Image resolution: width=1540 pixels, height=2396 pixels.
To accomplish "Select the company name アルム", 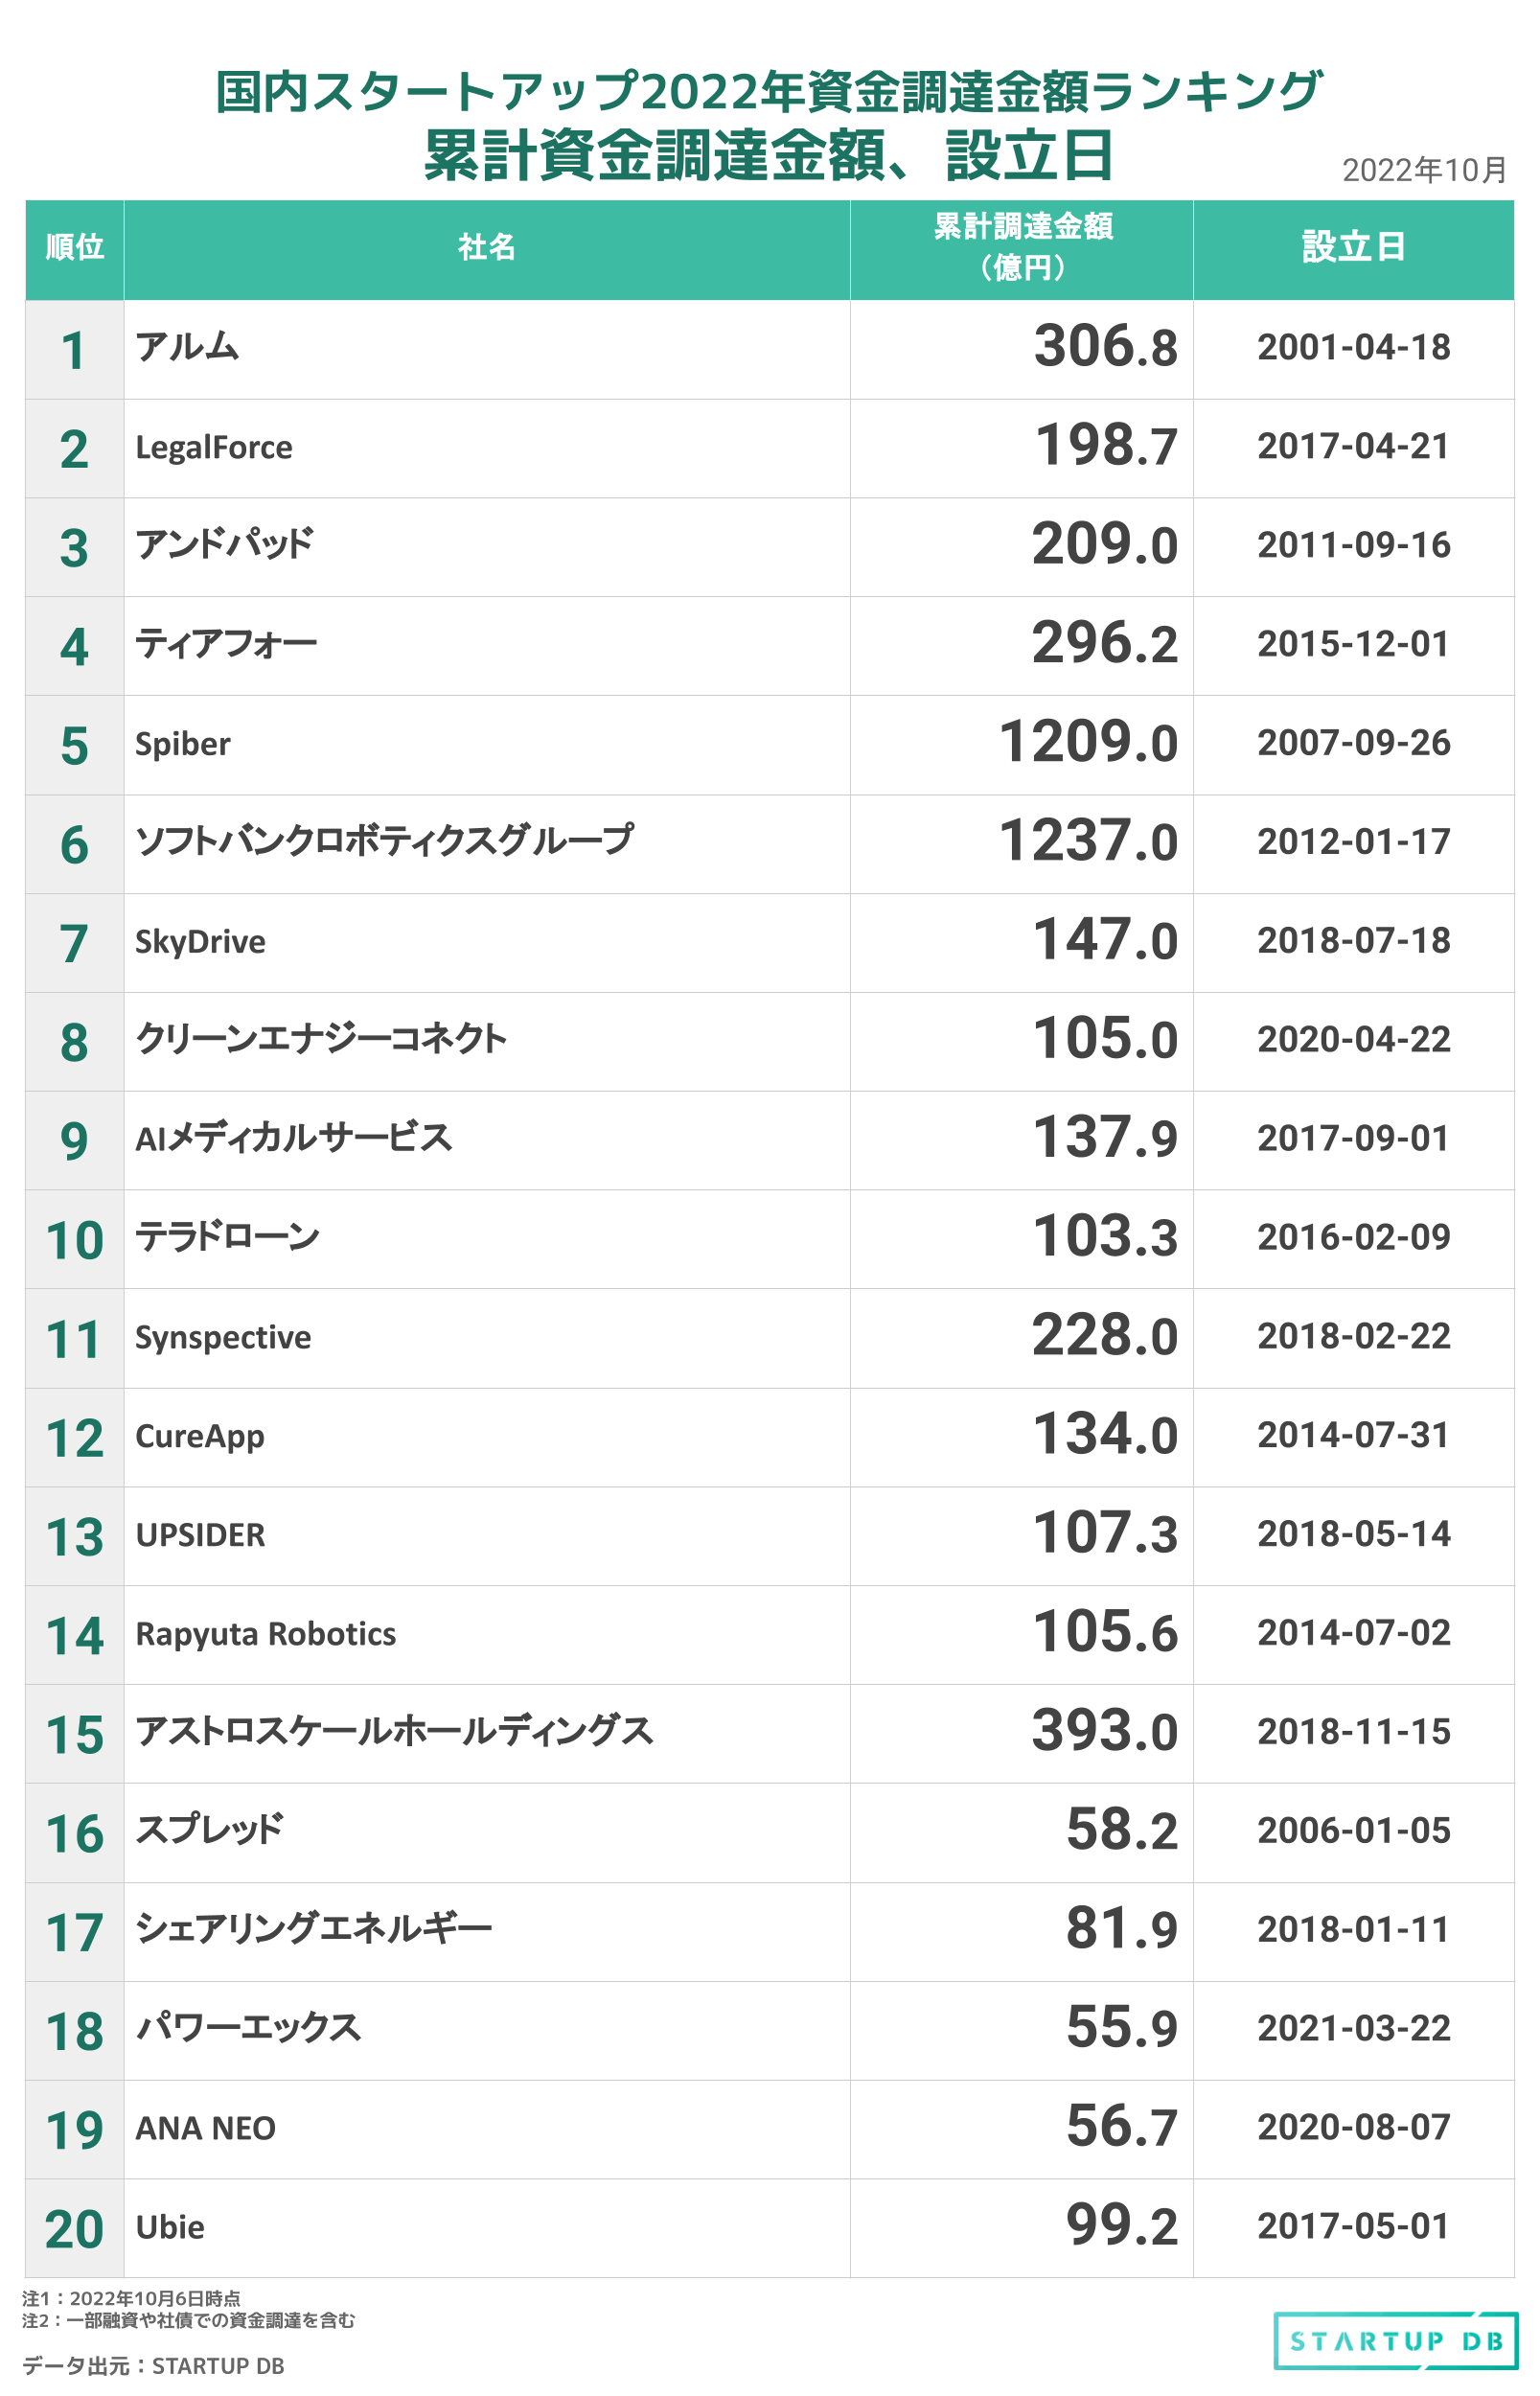I will (x=187, y=348).
